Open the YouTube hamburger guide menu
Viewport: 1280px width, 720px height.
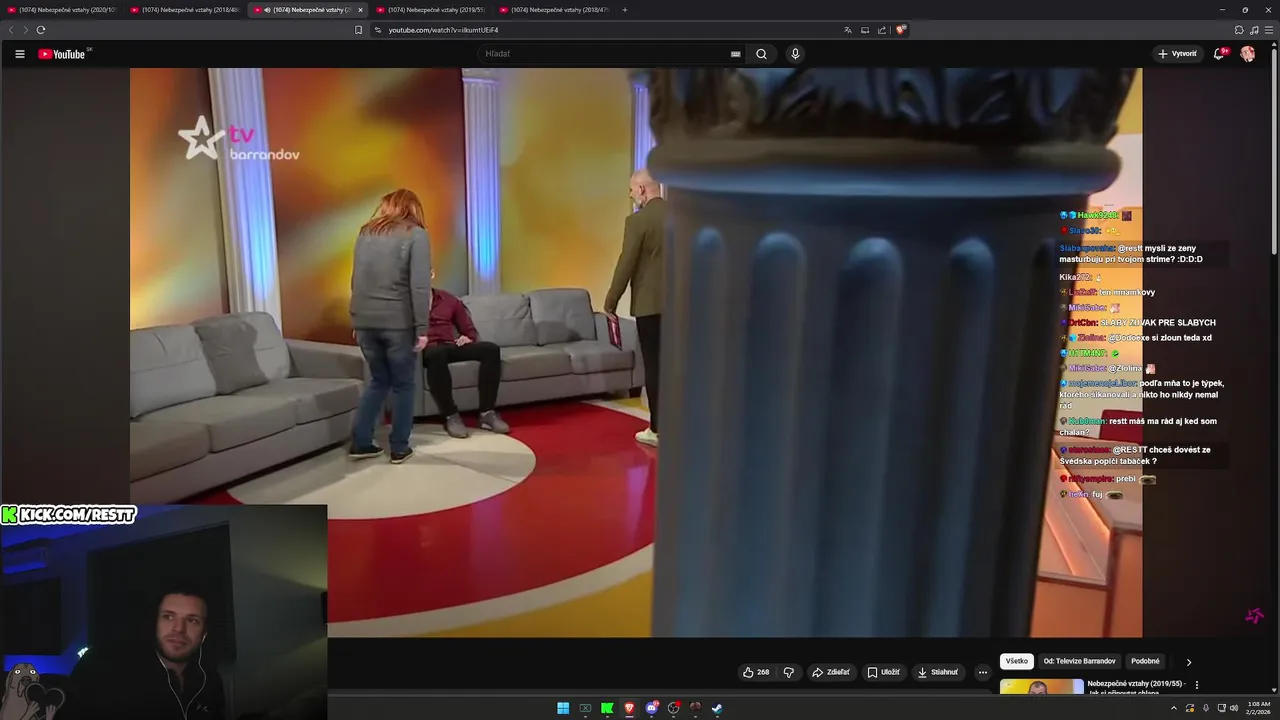[x=19, y=54]
